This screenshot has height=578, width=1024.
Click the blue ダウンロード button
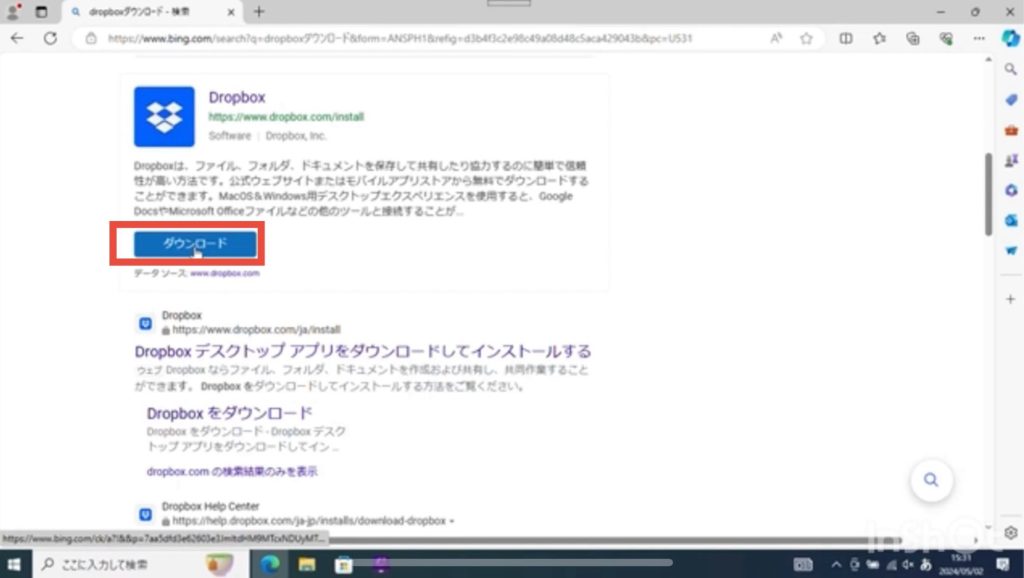(195, 244)
